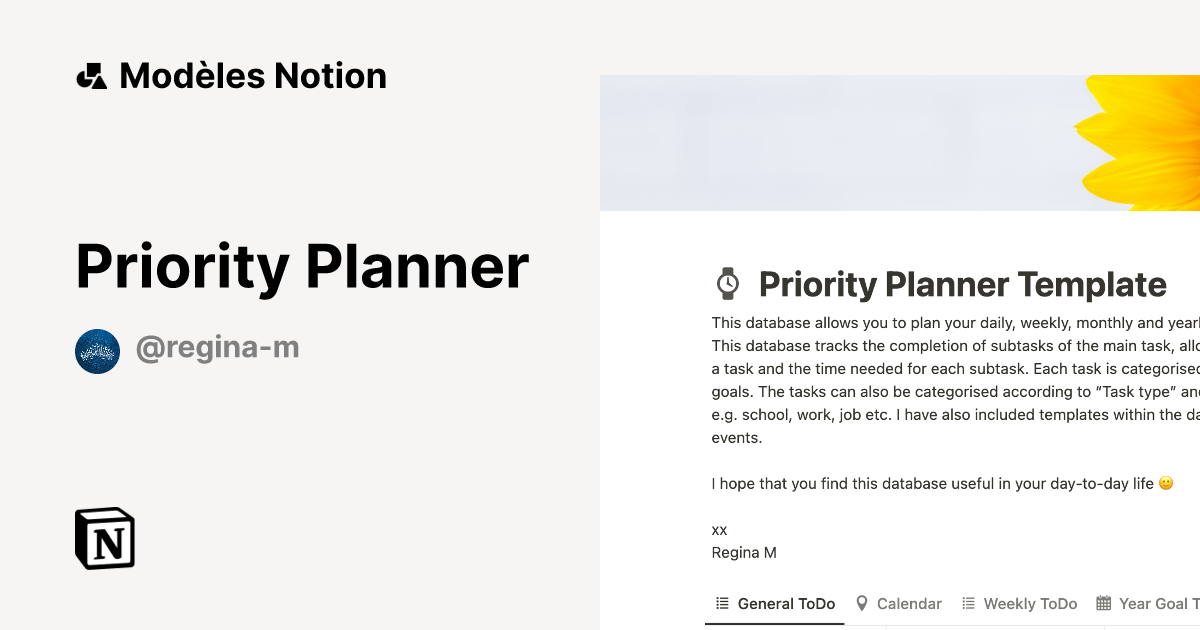Open the Weekly ToDo tab

pyautogui.click(x=1031, y=603)
